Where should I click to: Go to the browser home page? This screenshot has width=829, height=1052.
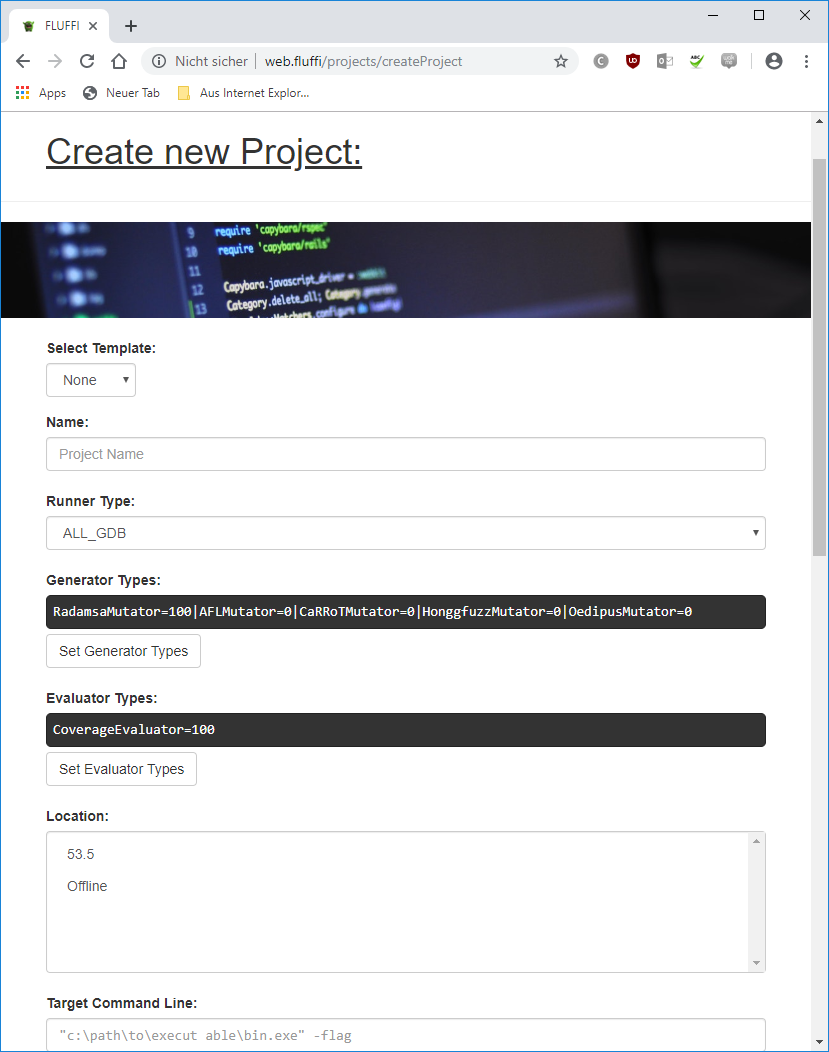click(x=118, y=61)
